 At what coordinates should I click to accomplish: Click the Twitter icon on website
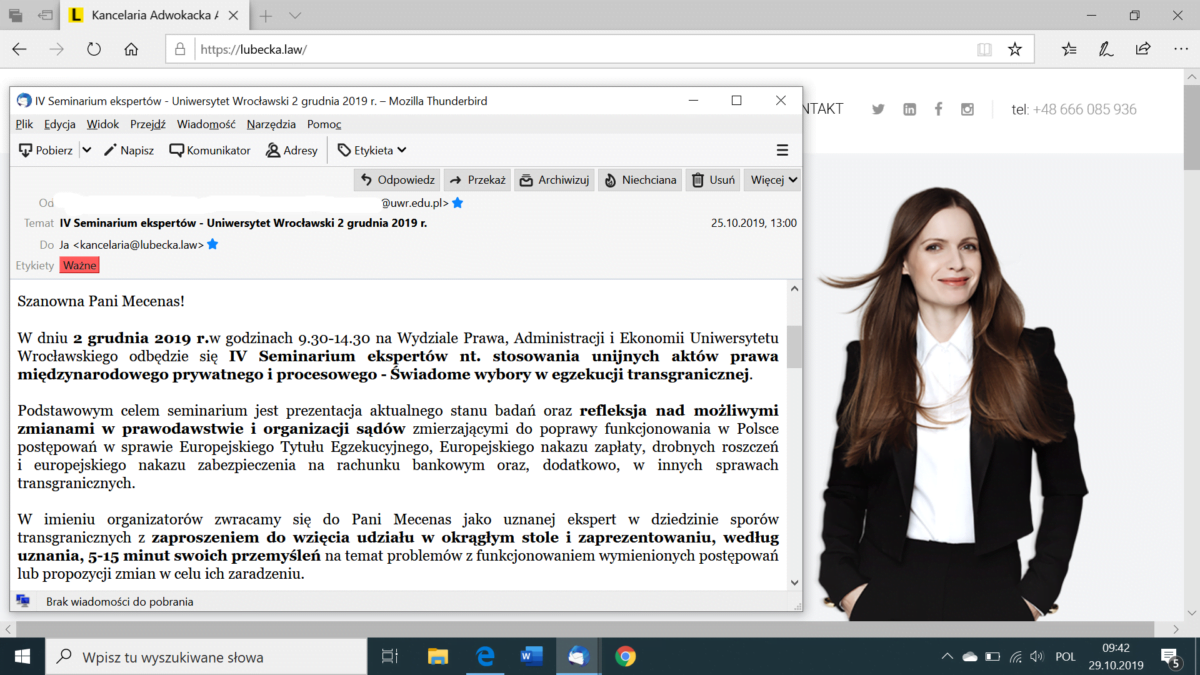click(x=878, y=109)
